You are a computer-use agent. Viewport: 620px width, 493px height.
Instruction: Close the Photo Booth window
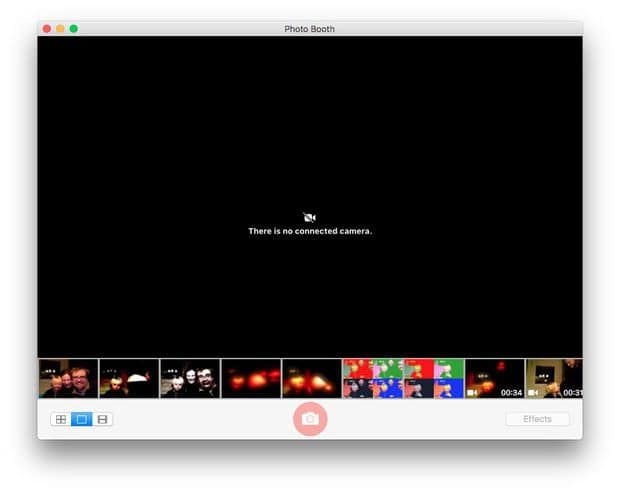[x=47, y=29]
